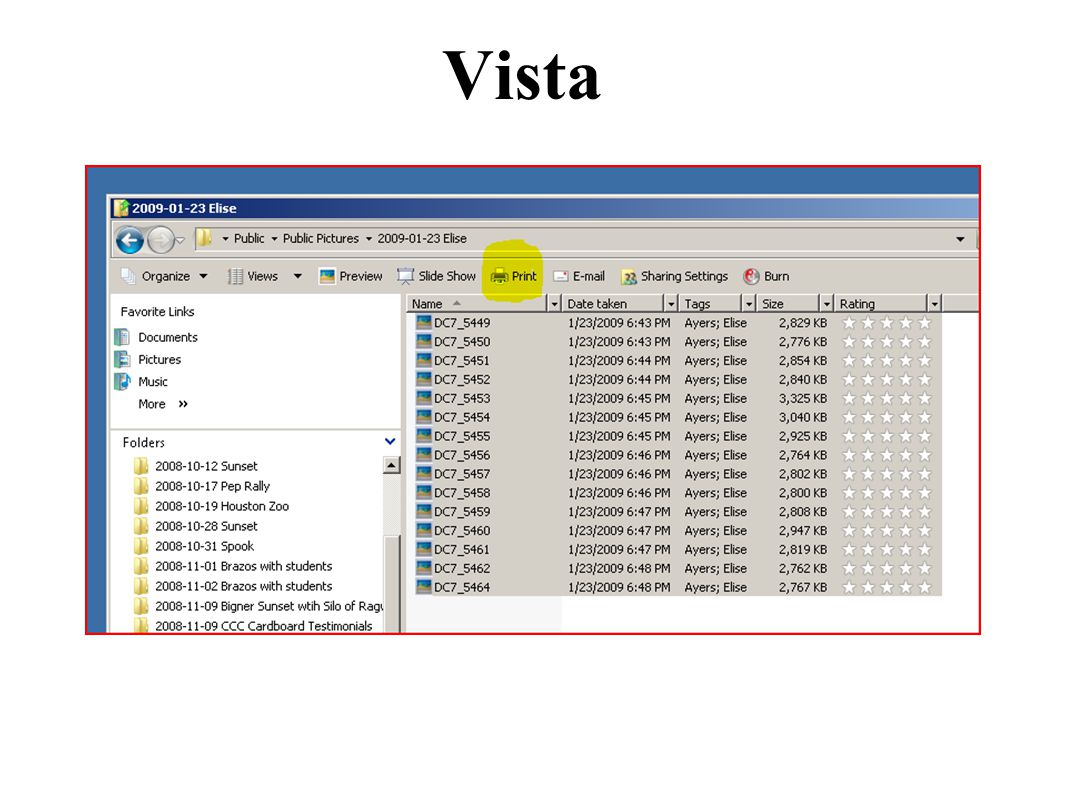Screen dimensions: 1066x800
Task: Select image file DC7_5460
Action: [453, 530]
